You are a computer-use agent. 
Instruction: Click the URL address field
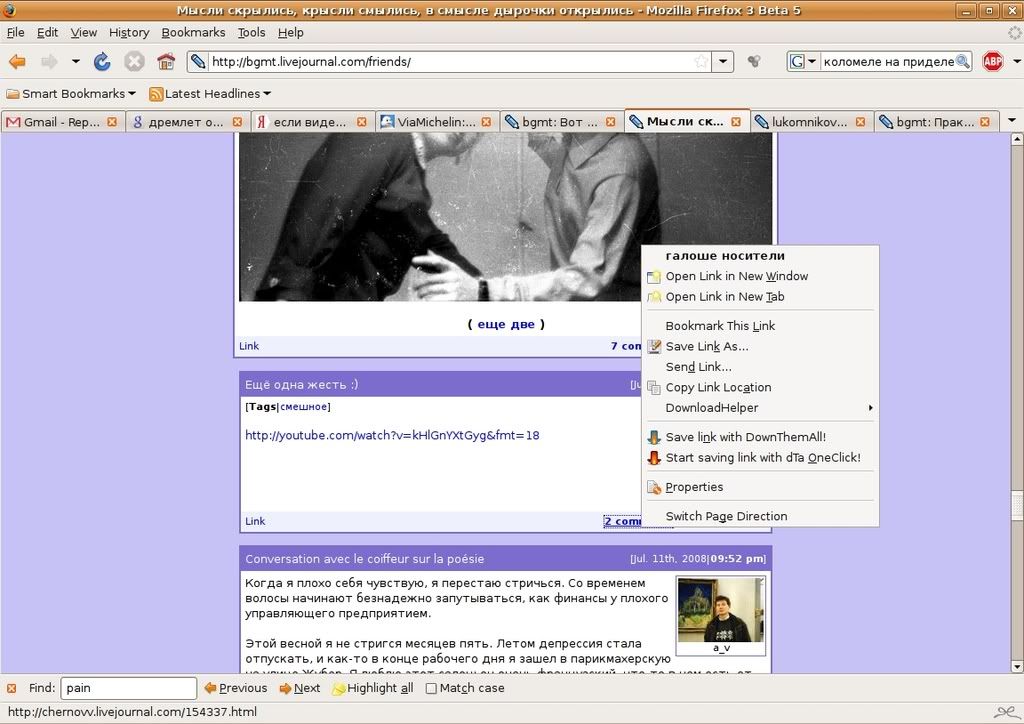[451, 62]
